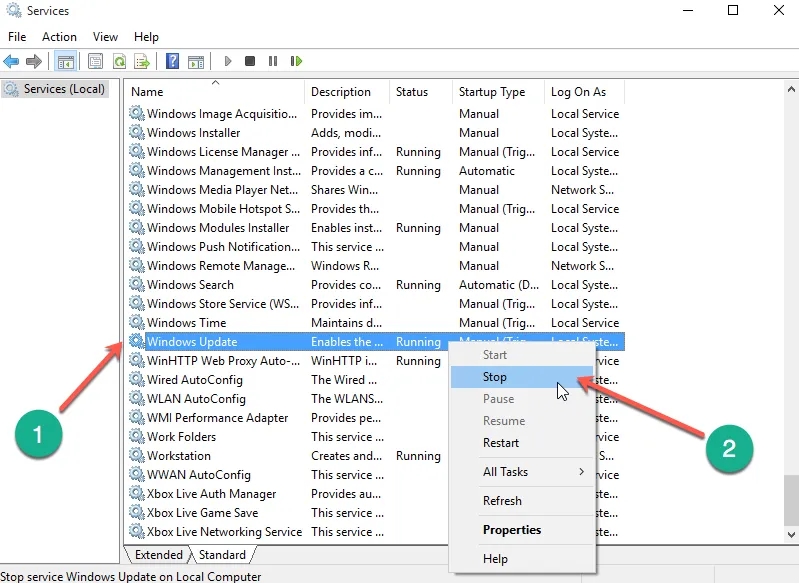Sort by the Startup Type column header
Viewport: 799px width, 583px height.
coord(492,92)
